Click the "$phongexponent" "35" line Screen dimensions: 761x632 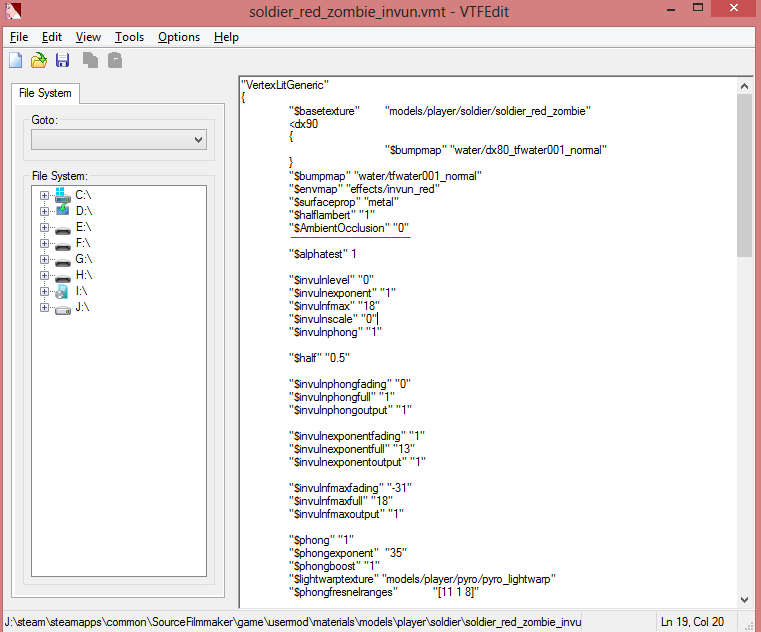tap(348, 553)
